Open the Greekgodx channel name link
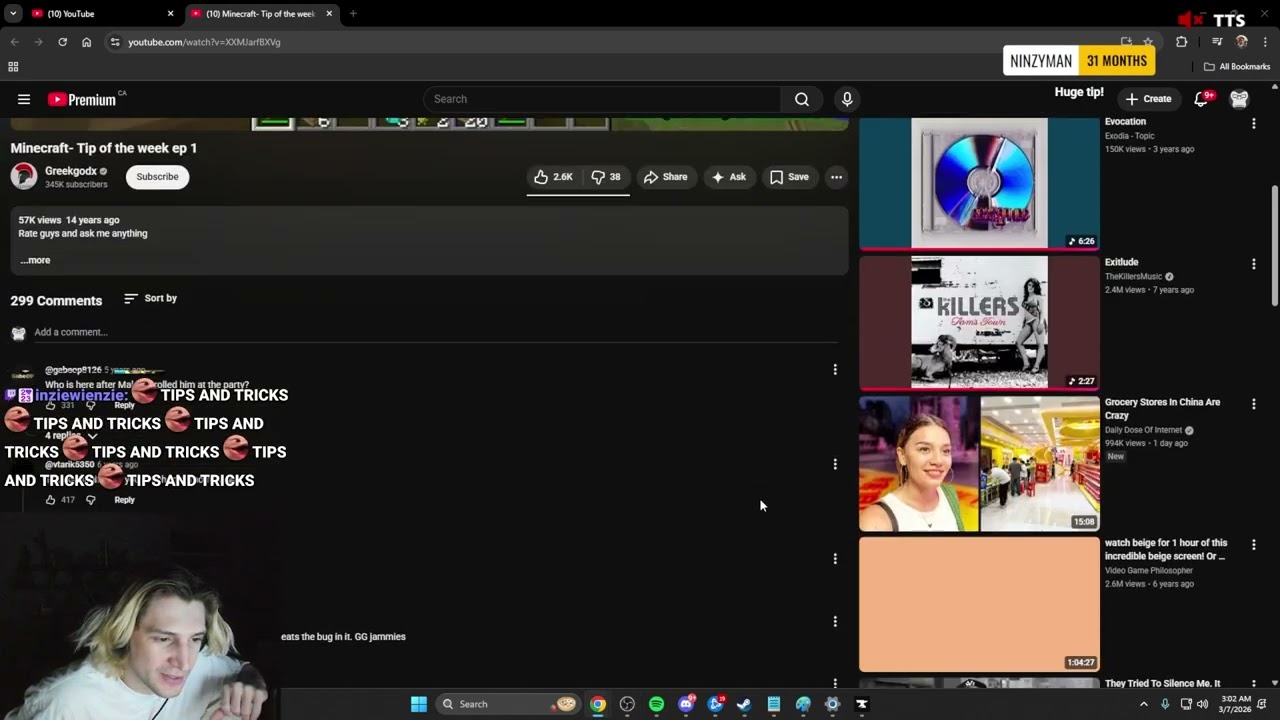 70,171
